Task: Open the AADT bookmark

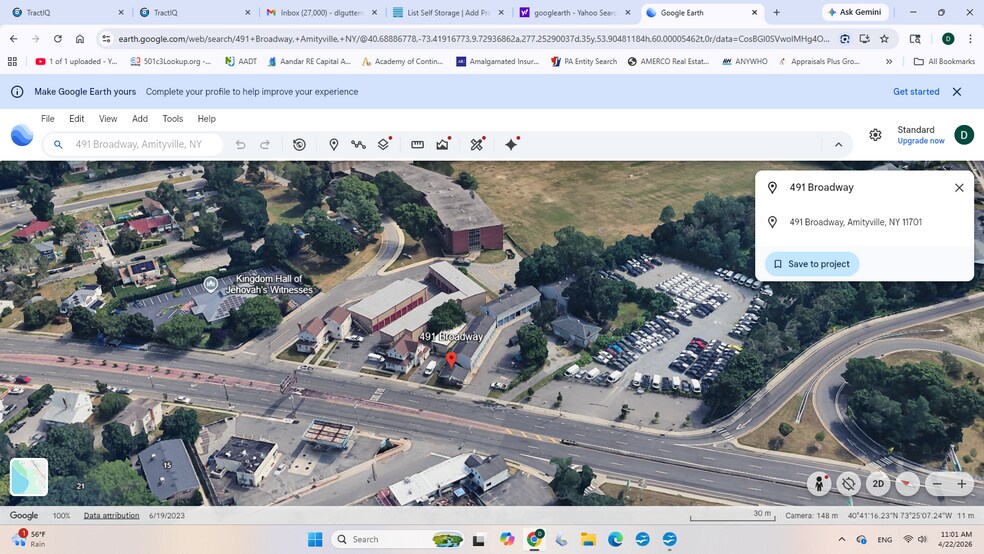Action: point(241,61)
